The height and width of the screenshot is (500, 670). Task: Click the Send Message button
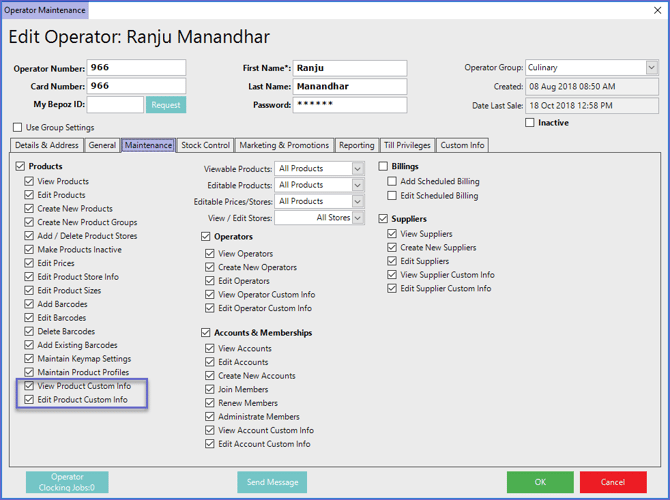272,482
